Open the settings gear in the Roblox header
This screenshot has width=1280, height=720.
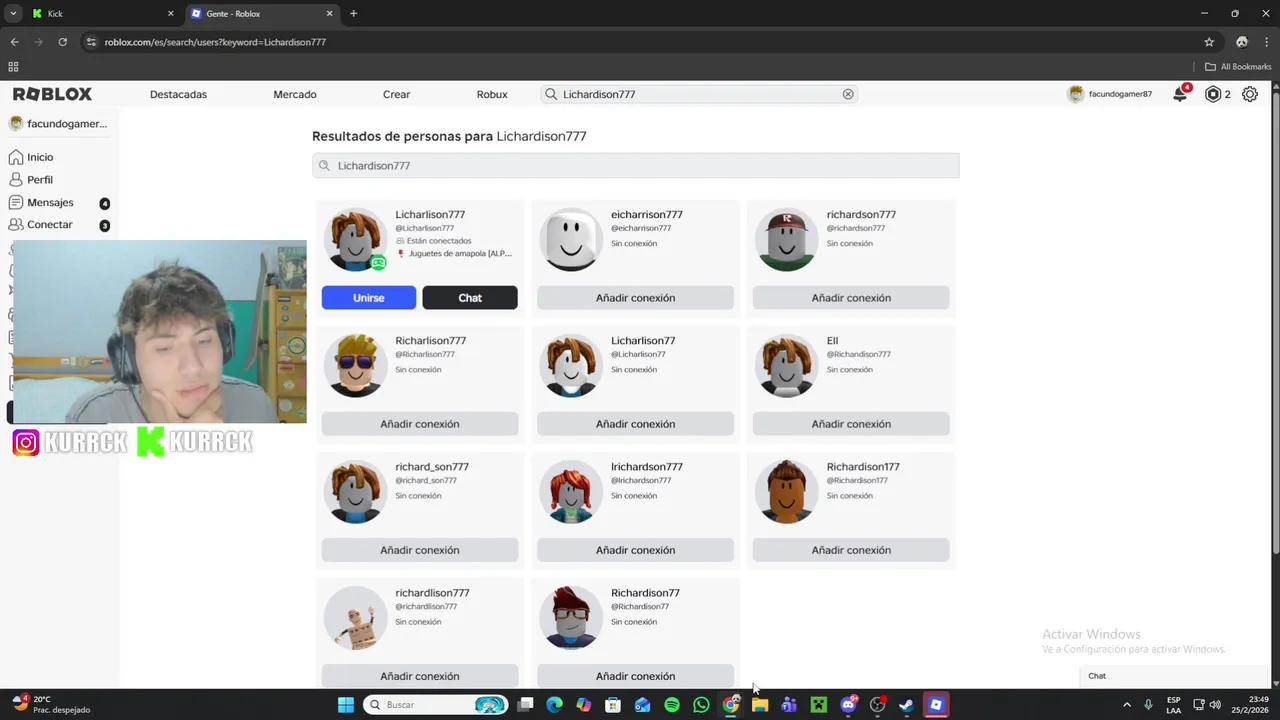tap(1250, 94)
